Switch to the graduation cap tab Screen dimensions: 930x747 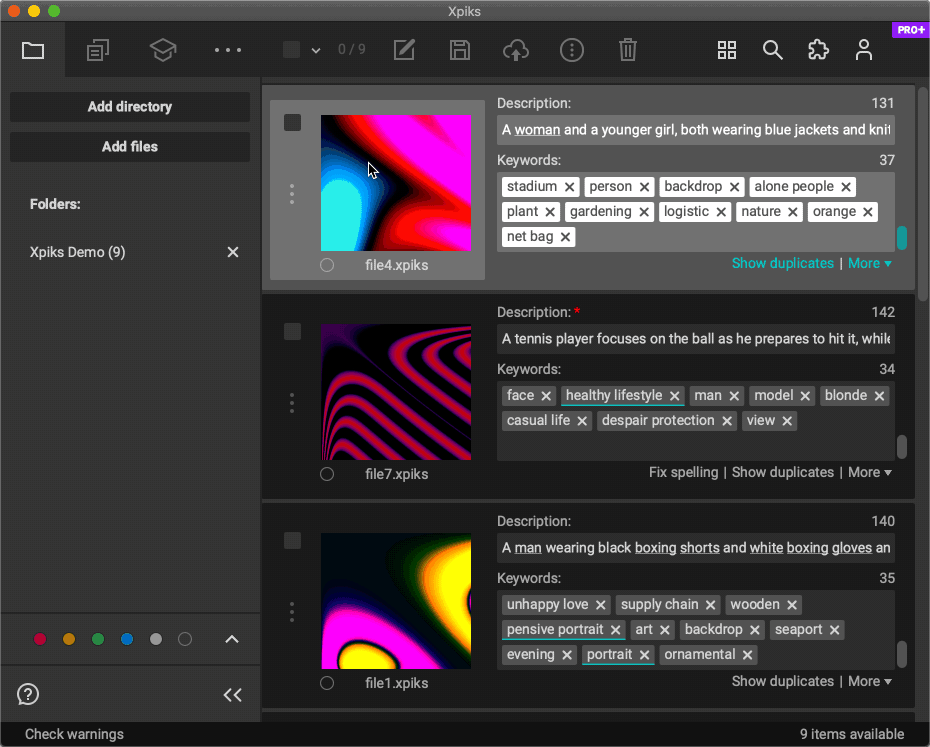click(163, 50)
